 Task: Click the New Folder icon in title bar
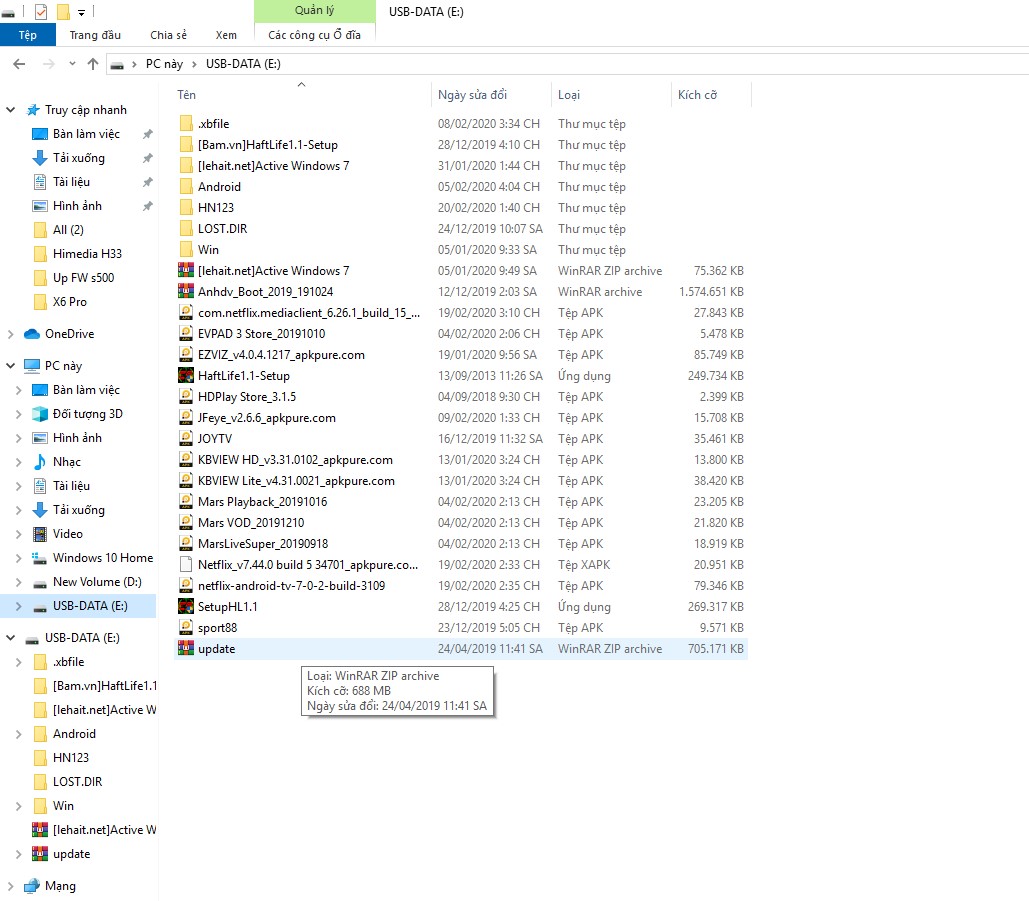coord(63,12)
